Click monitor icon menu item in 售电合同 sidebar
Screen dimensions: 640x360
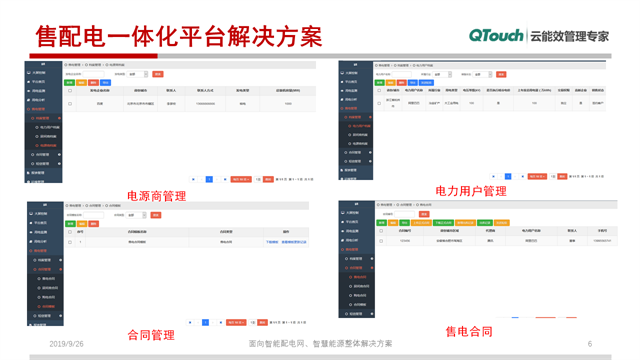350,213
